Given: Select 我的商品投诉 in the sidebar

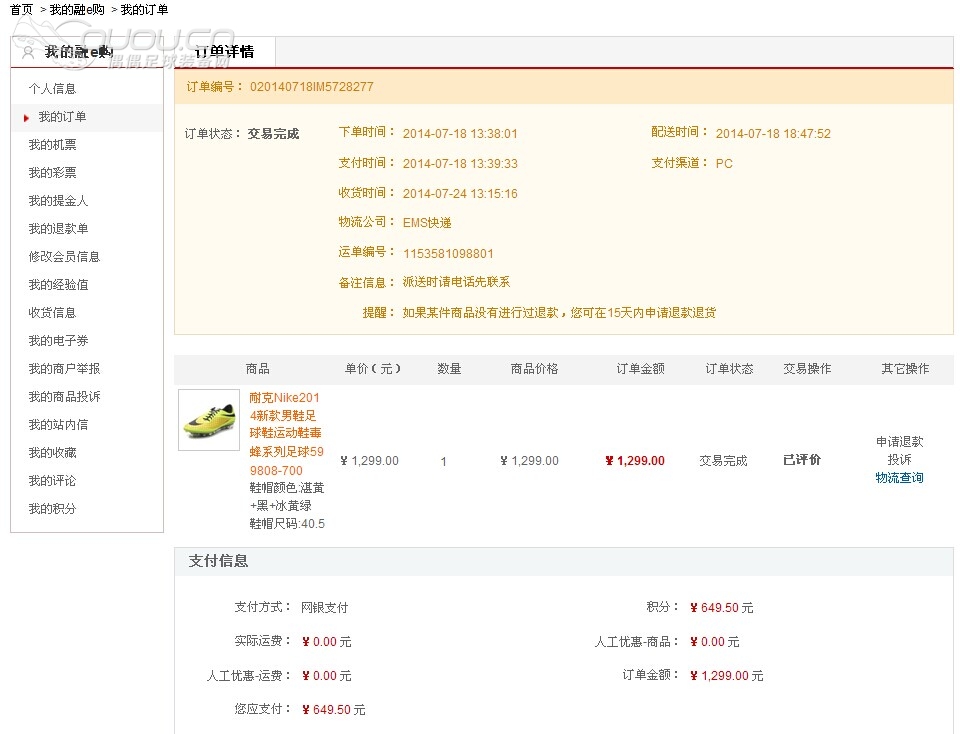Looking at the screenshot, I should coord(56,397).
